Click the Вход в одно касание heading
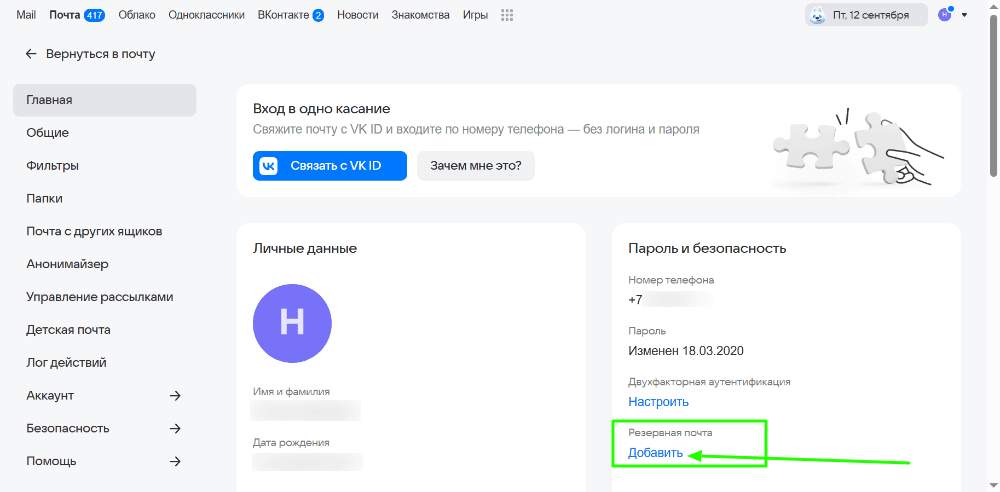This screenshot has width=1000, height=492. tap(321, 108)
